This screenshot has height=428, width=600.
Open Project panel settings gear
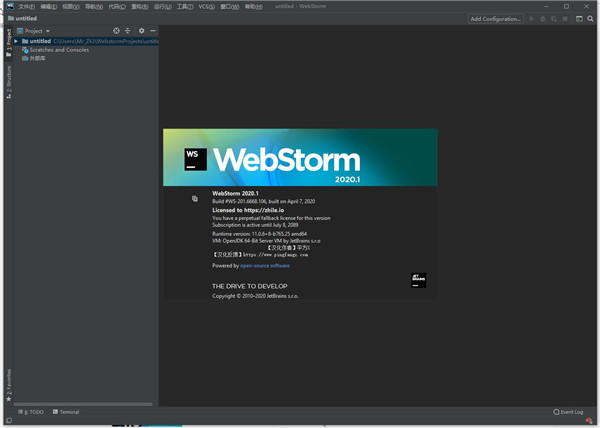tap(142, 31)
